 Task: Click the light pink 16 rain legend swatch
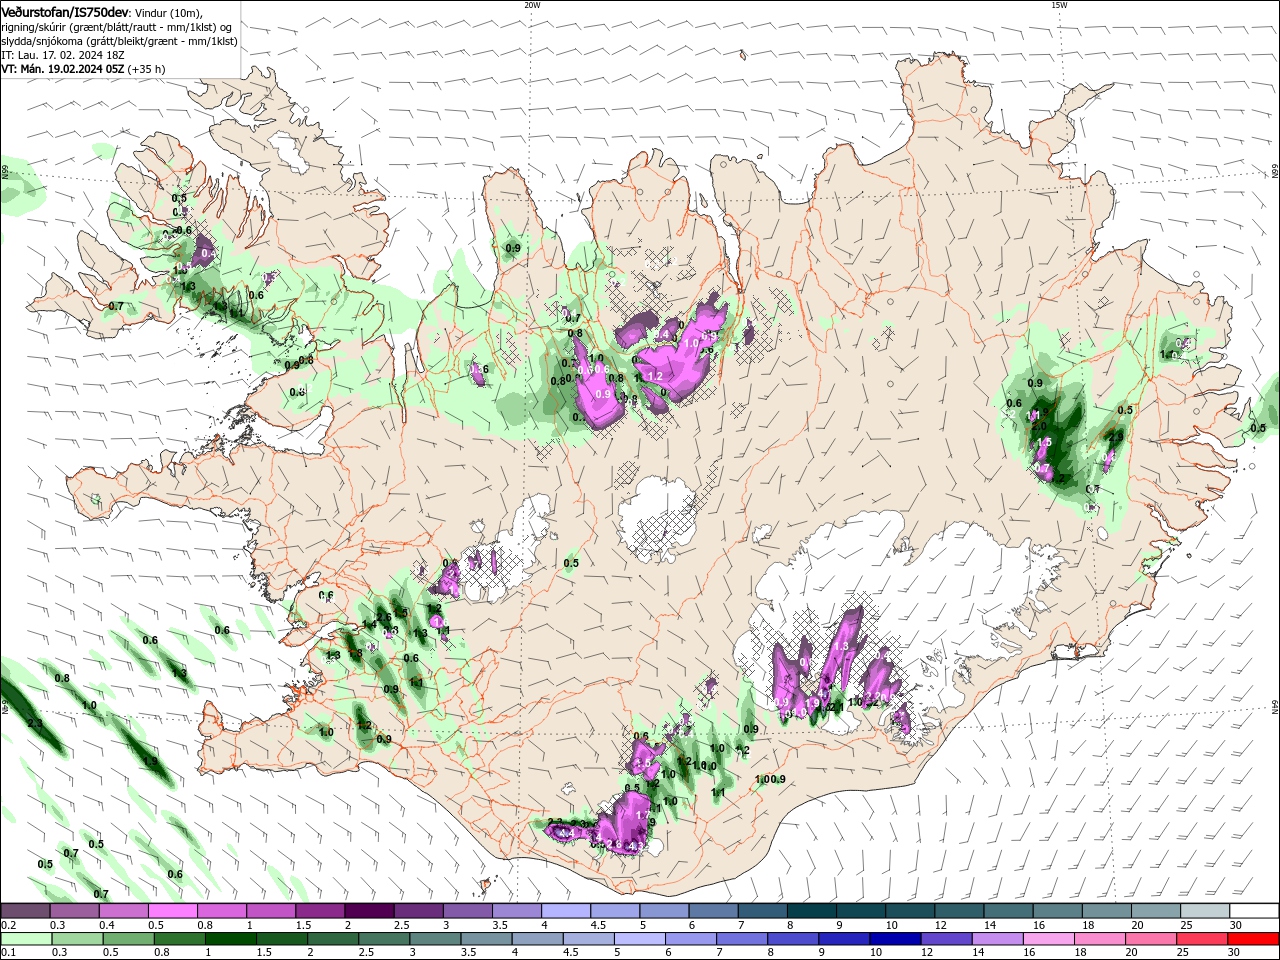point(1049,939)
